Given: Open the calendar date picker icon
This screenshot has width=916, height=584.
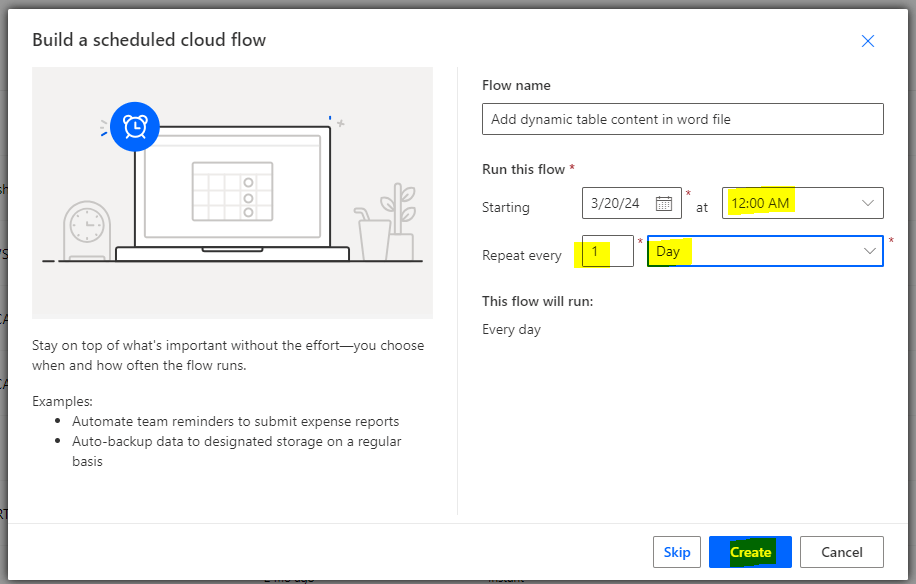Looking at the screenshot, I should pos(664,203).
